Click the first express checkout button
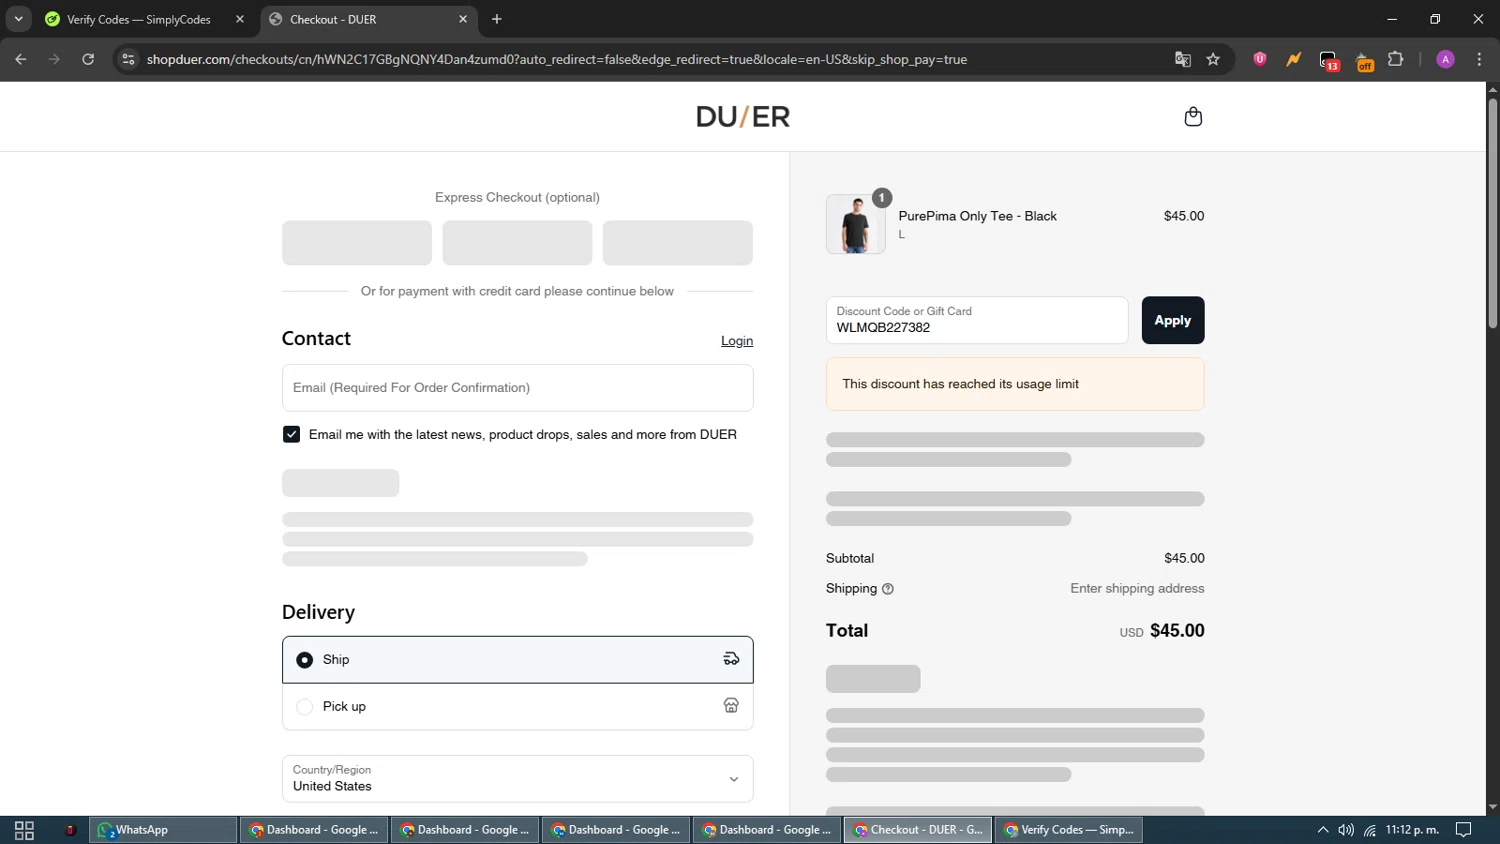Image resolution: width=1500 pixels, height=844 pixels. pyautogui.click(x=357, y=243)
